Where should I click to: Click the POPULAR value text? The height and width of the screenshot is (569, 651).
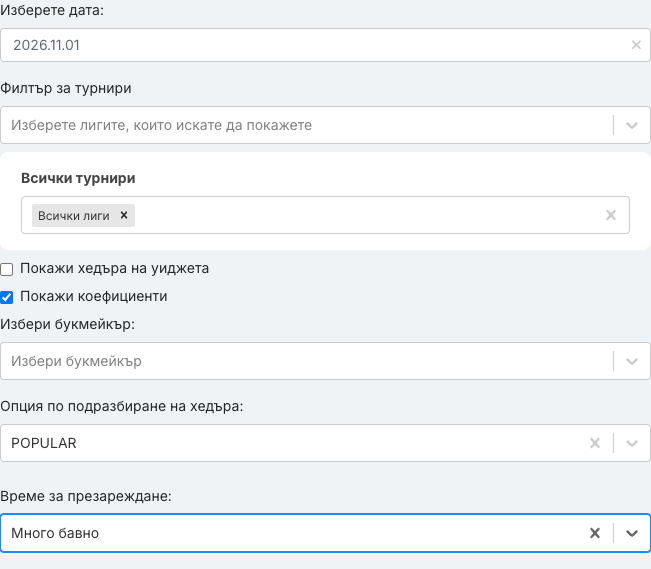(x=44, y=443)
